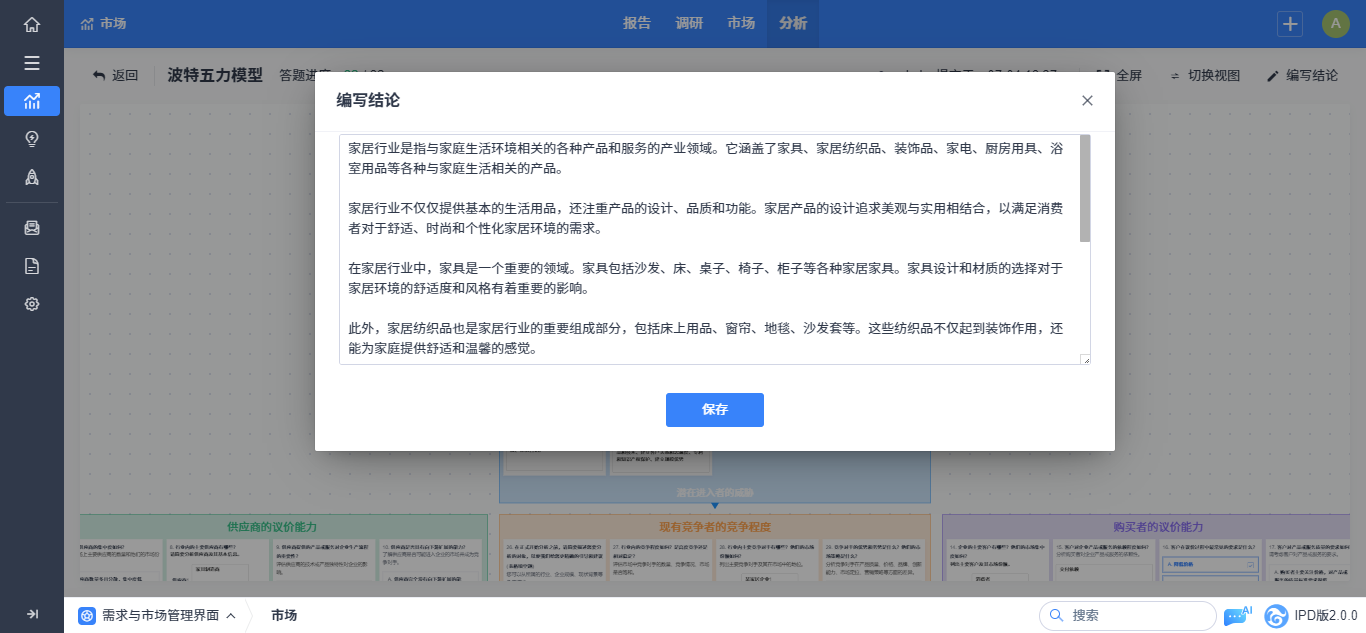
Task: Expand the sidebar with arrow icon
Action: point(32,614)
